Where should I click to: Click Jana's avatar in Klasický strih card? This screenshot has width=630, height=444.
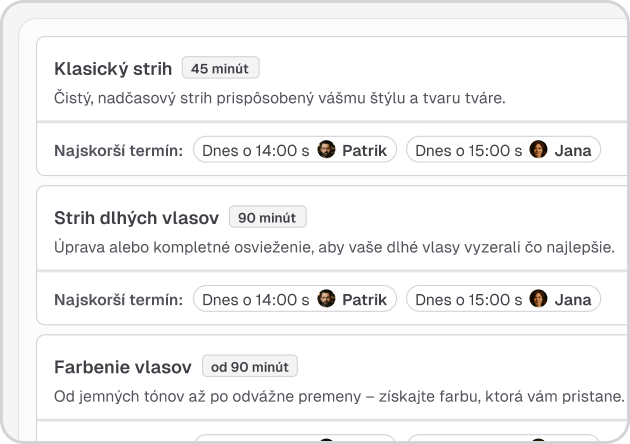coord(538,149)
